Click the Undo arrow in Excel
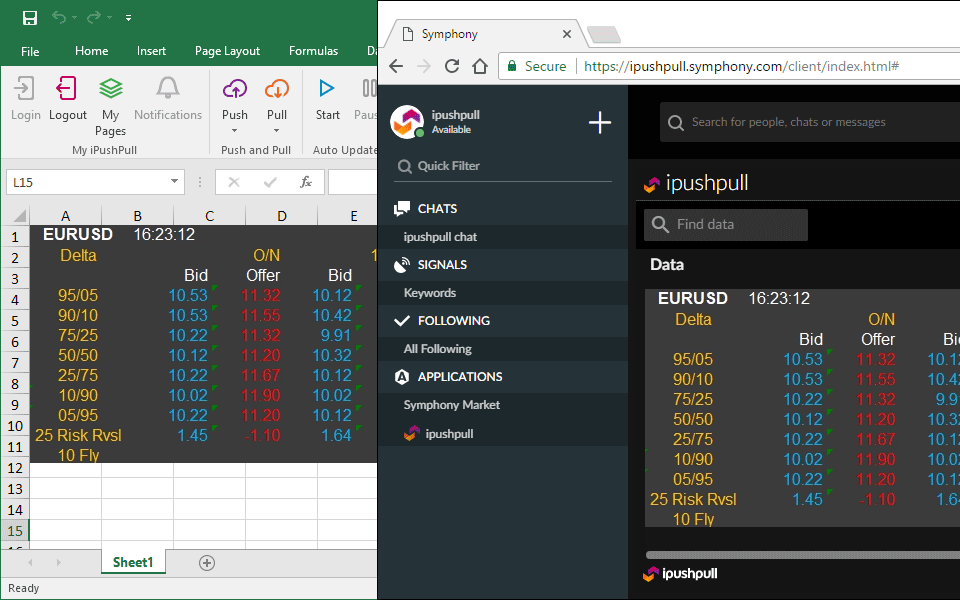 pyautogui.click(x=59, y=18)
